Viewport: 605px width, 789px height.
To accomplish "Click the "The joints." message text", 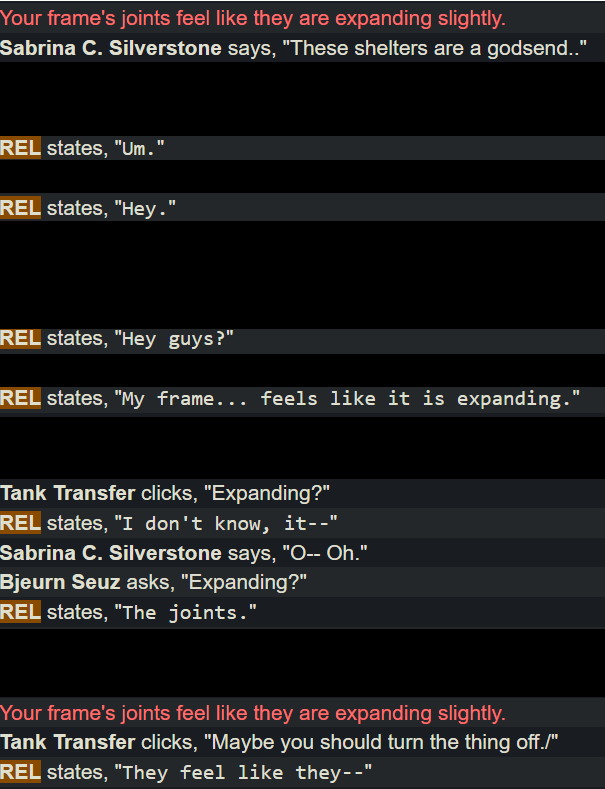I will point(186,612).
